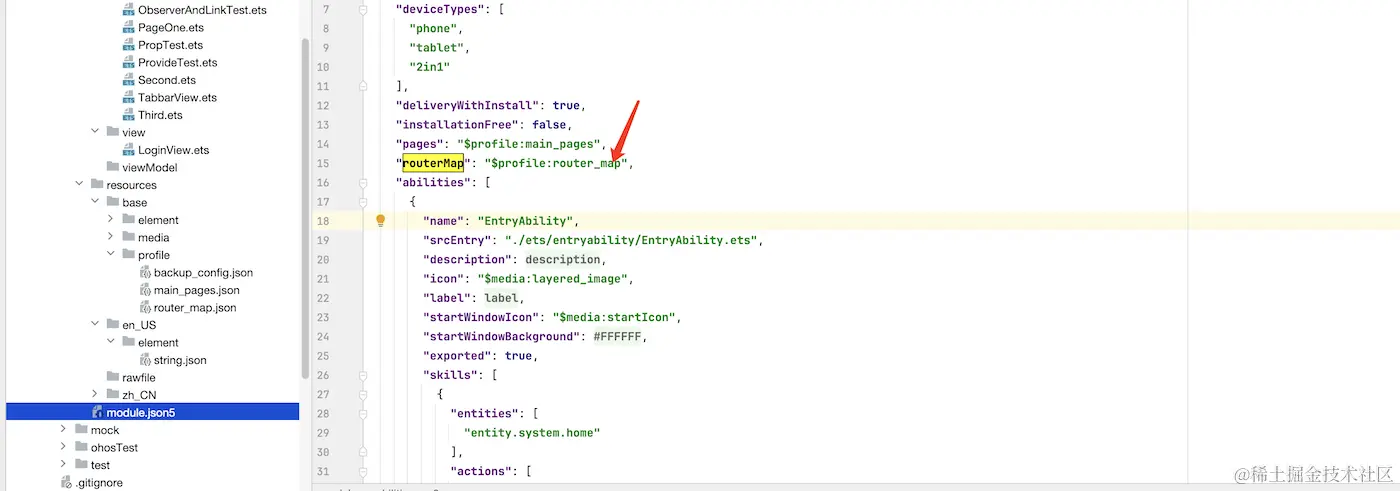Viewport: 1400px width, 491px height.
Task: Click the .gitignore file icon
Action: coord(67,482)
